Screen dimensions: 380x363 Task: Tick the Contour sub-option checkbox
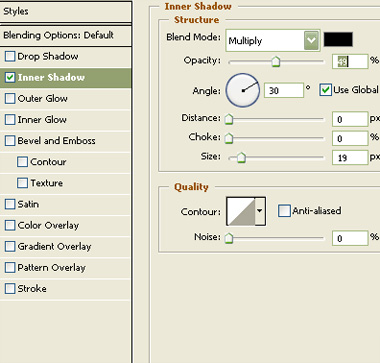[x=22, y=162]
